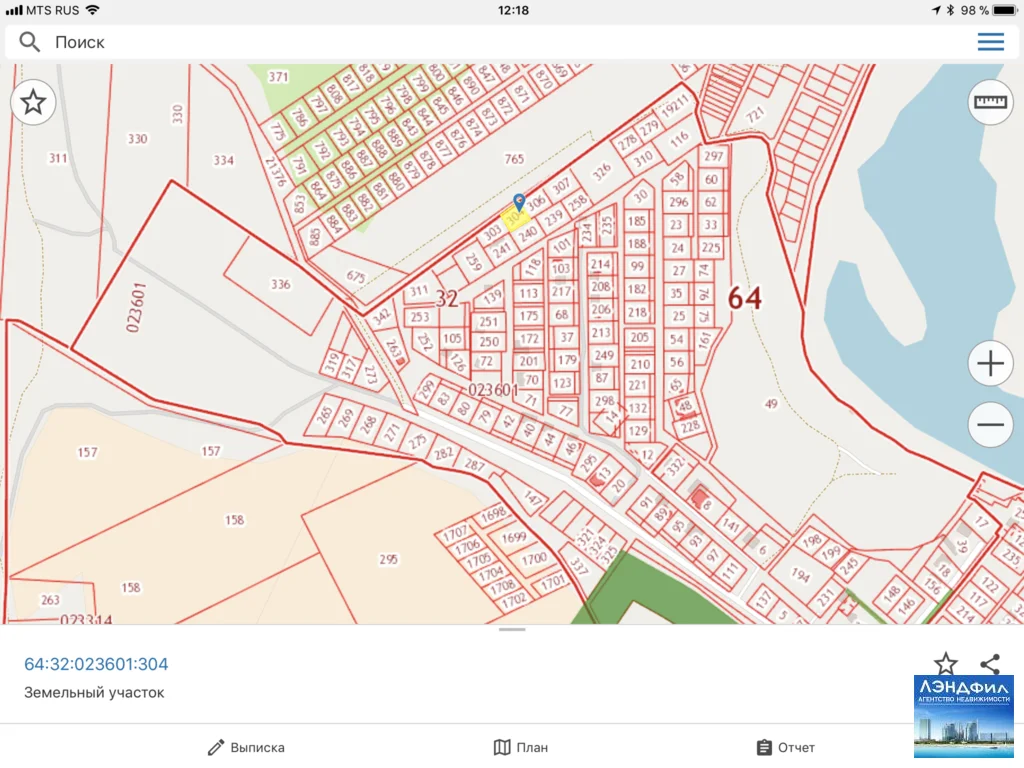Screen dimensions: 1024x768
Task: Select parcel 326 on the map
Action: (601, 172)
